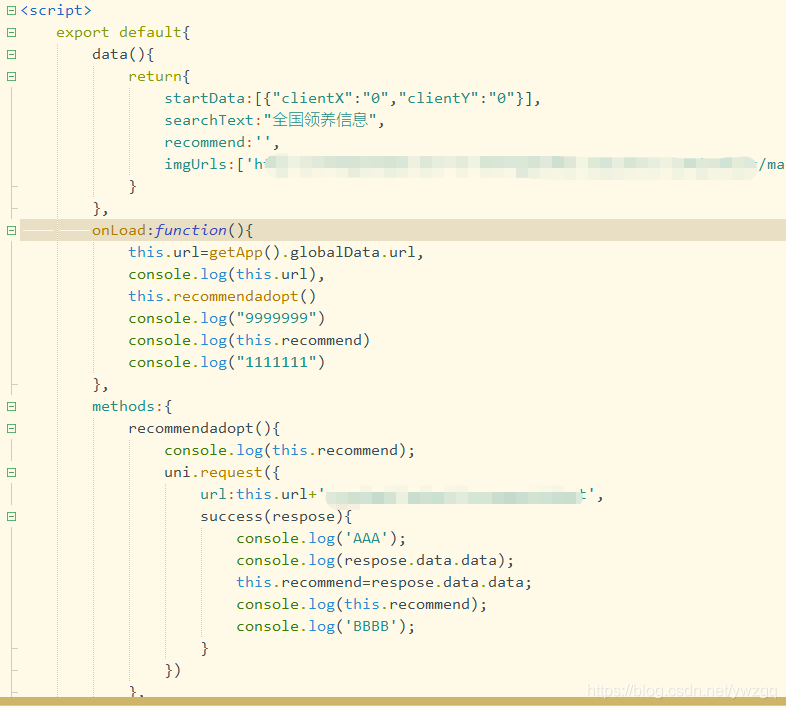Click the imgUrls property name
Screen dimensions: 786x709
tap(195, 164)
